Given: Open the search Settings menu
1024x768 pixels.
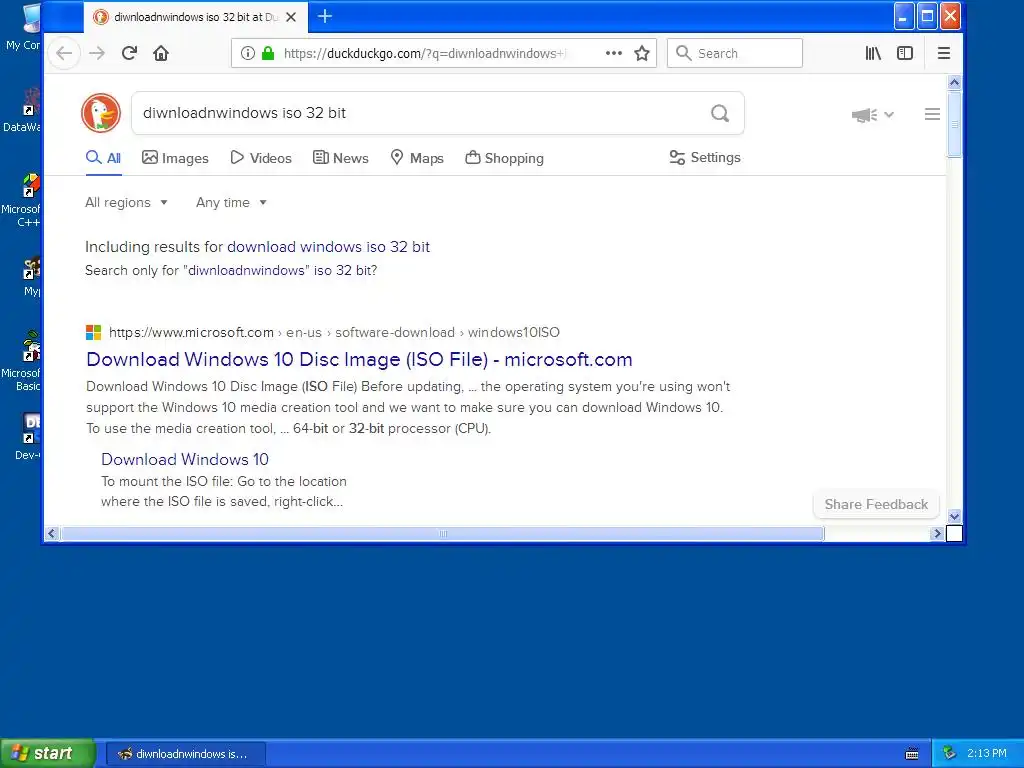Looking at the screenshot, I should (705, 157).
